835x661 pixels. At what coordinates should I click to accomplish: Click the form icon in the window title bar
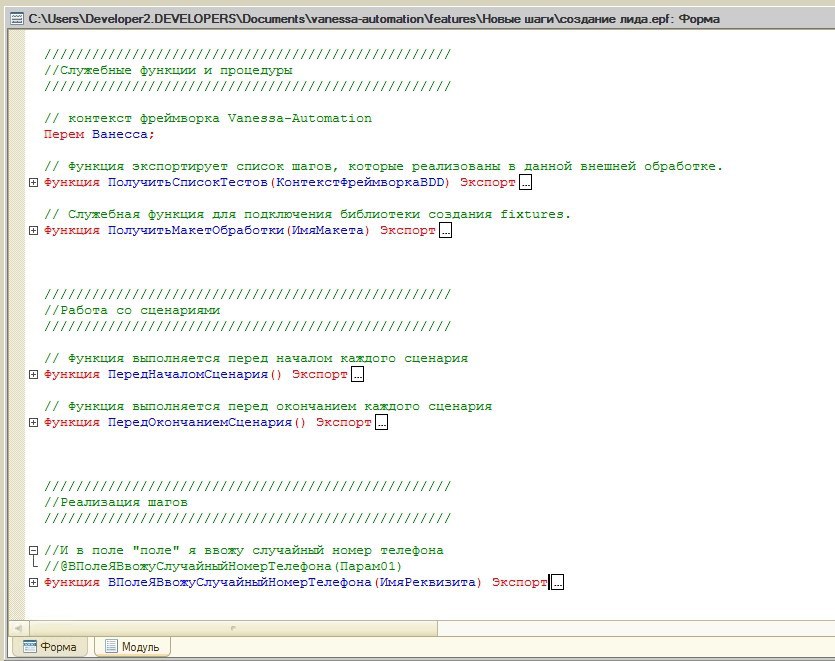click(x=17, y=19)
